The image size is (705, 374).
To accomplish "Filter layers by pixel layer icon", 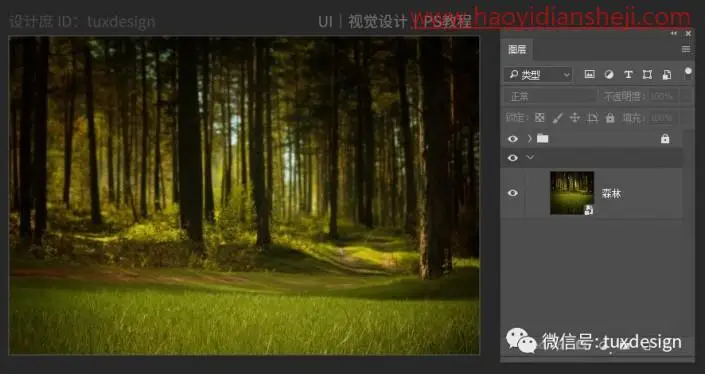I will (589, 75).
